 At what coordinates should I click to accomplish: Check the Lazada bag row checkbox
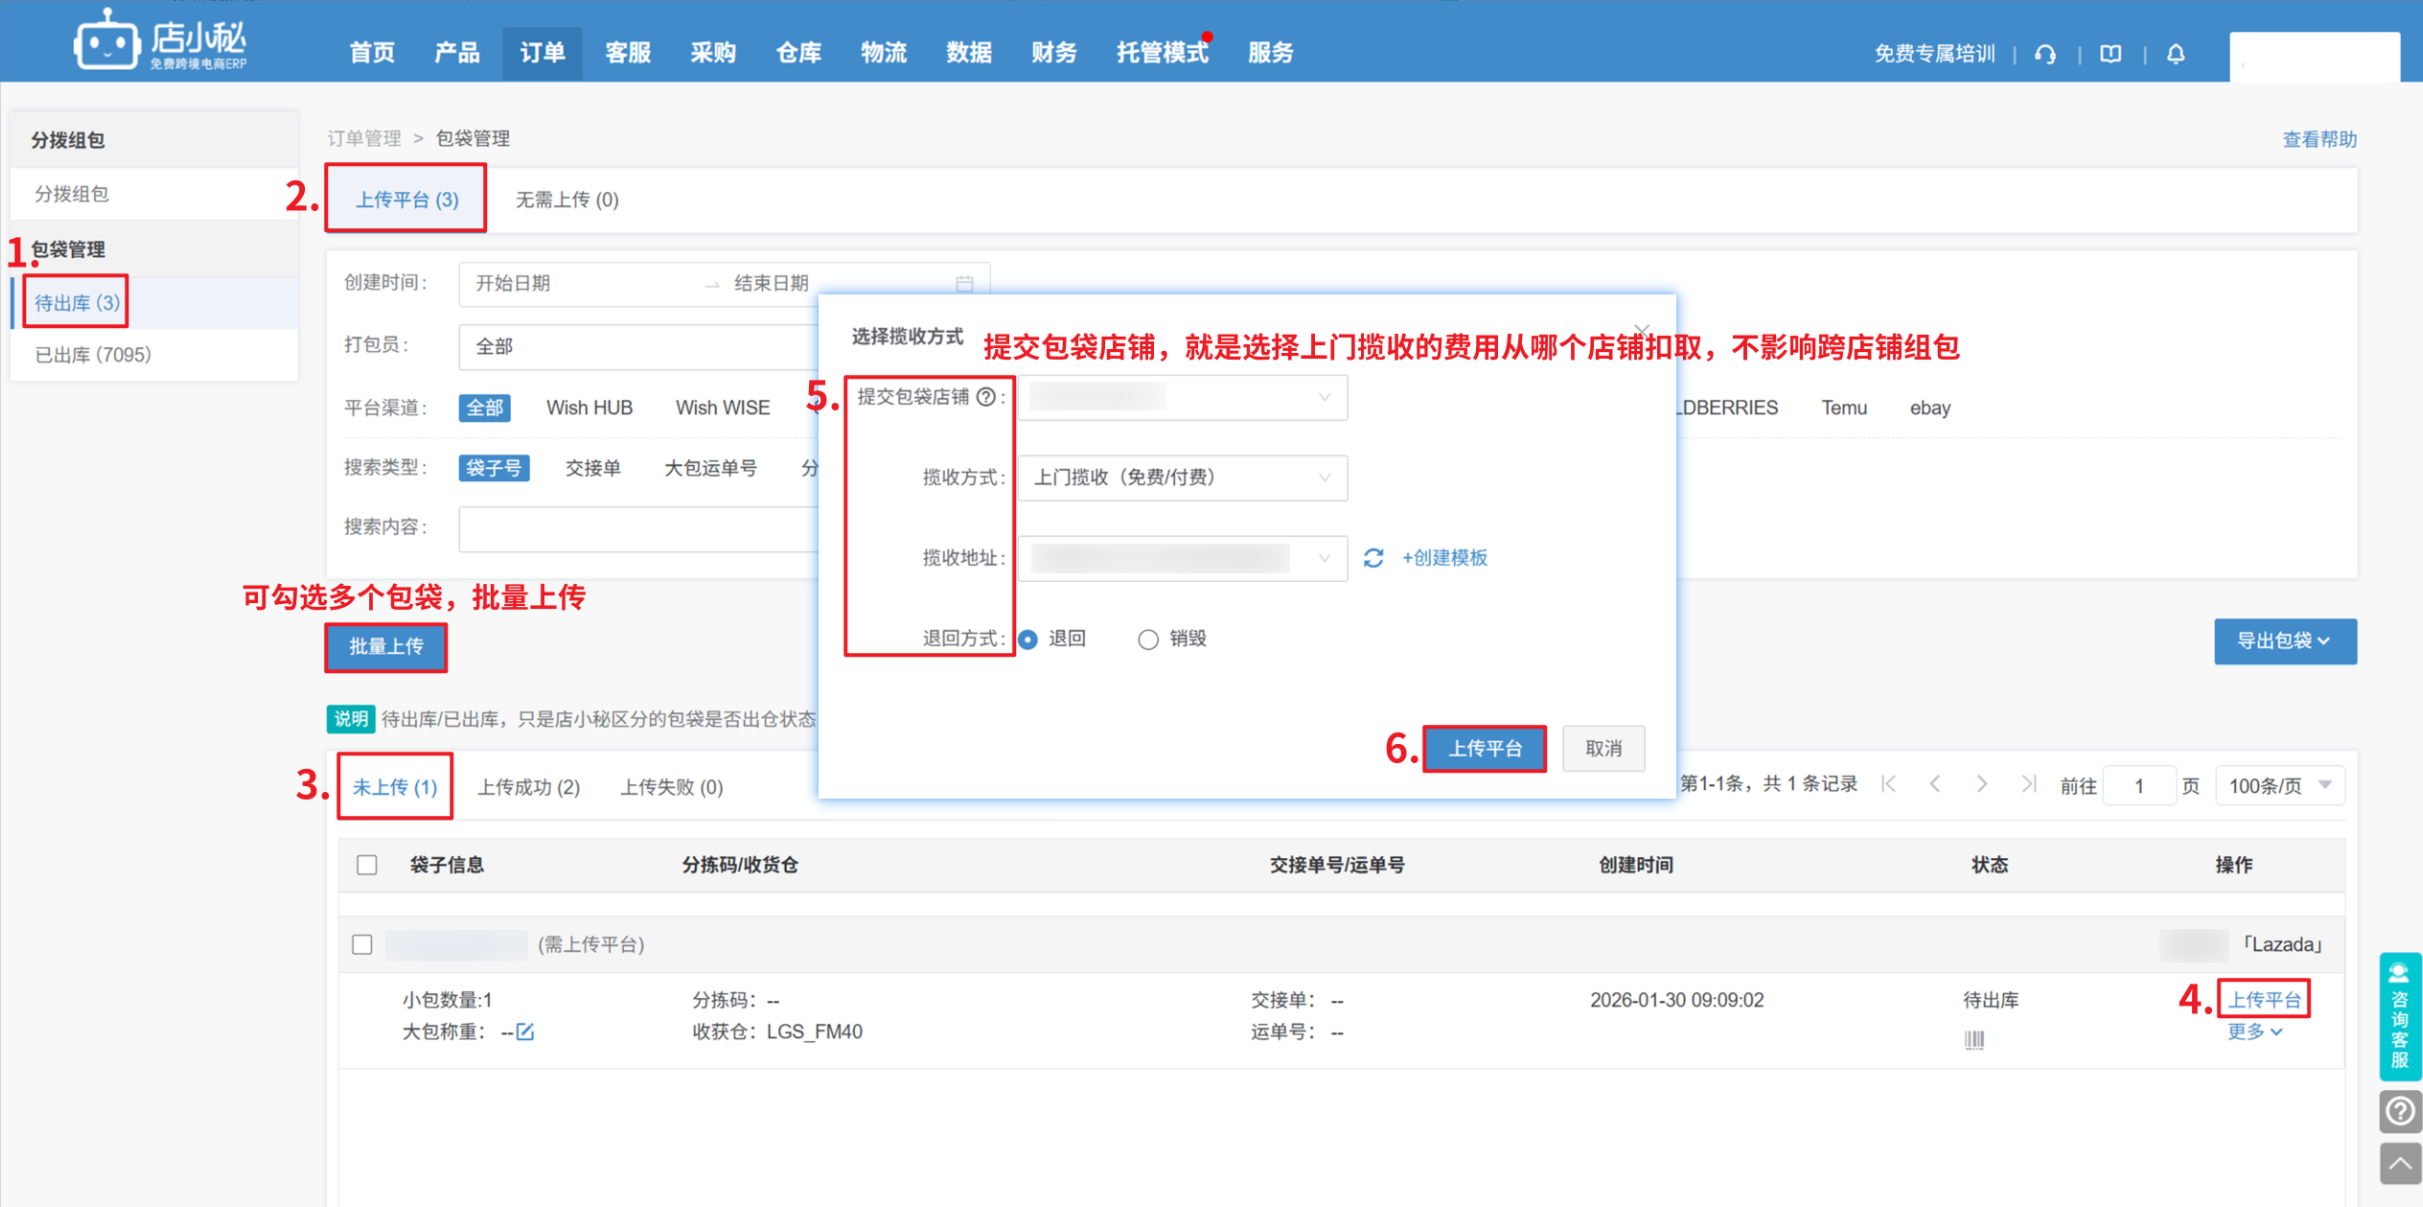[x=362, y=944]
